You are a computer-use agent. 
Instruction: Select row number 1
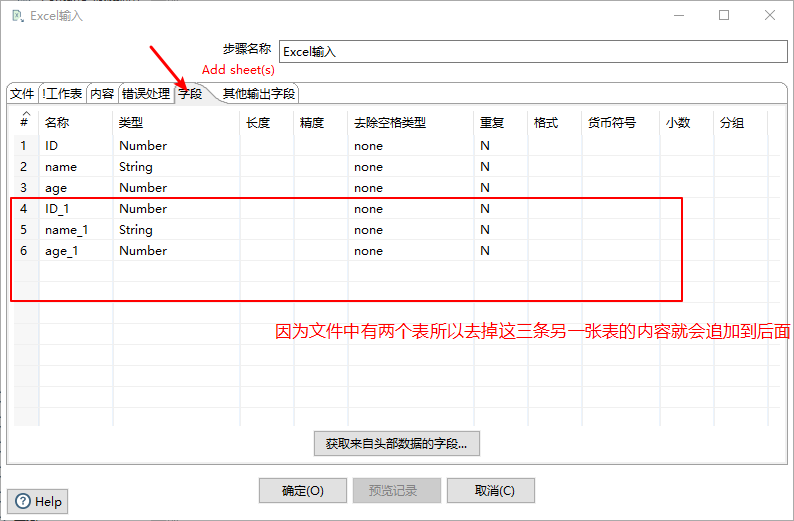(x=24, y=146)
